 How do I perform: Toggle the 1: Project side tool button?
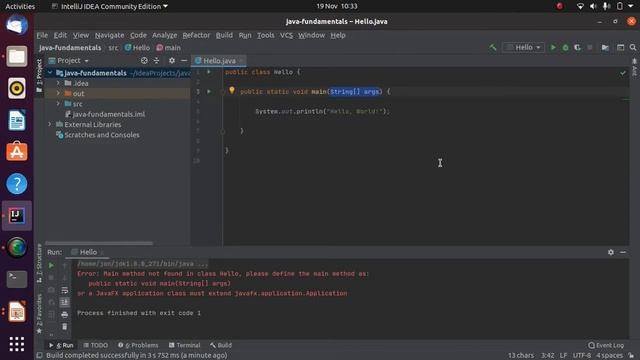tap(39, 76)
